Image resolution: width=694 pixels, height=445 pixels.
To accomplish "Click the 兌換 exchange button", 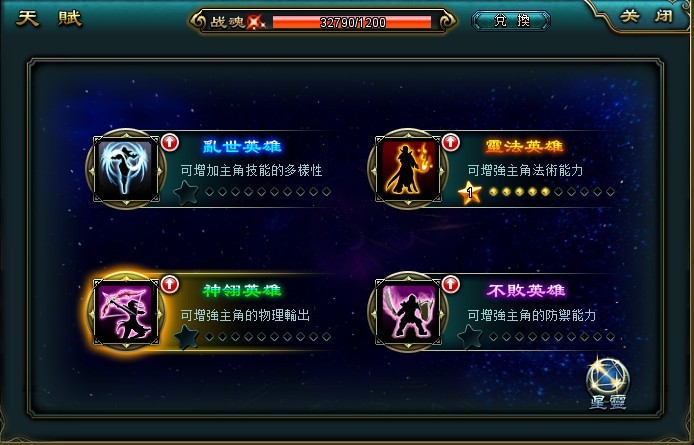I will point(511,21).
